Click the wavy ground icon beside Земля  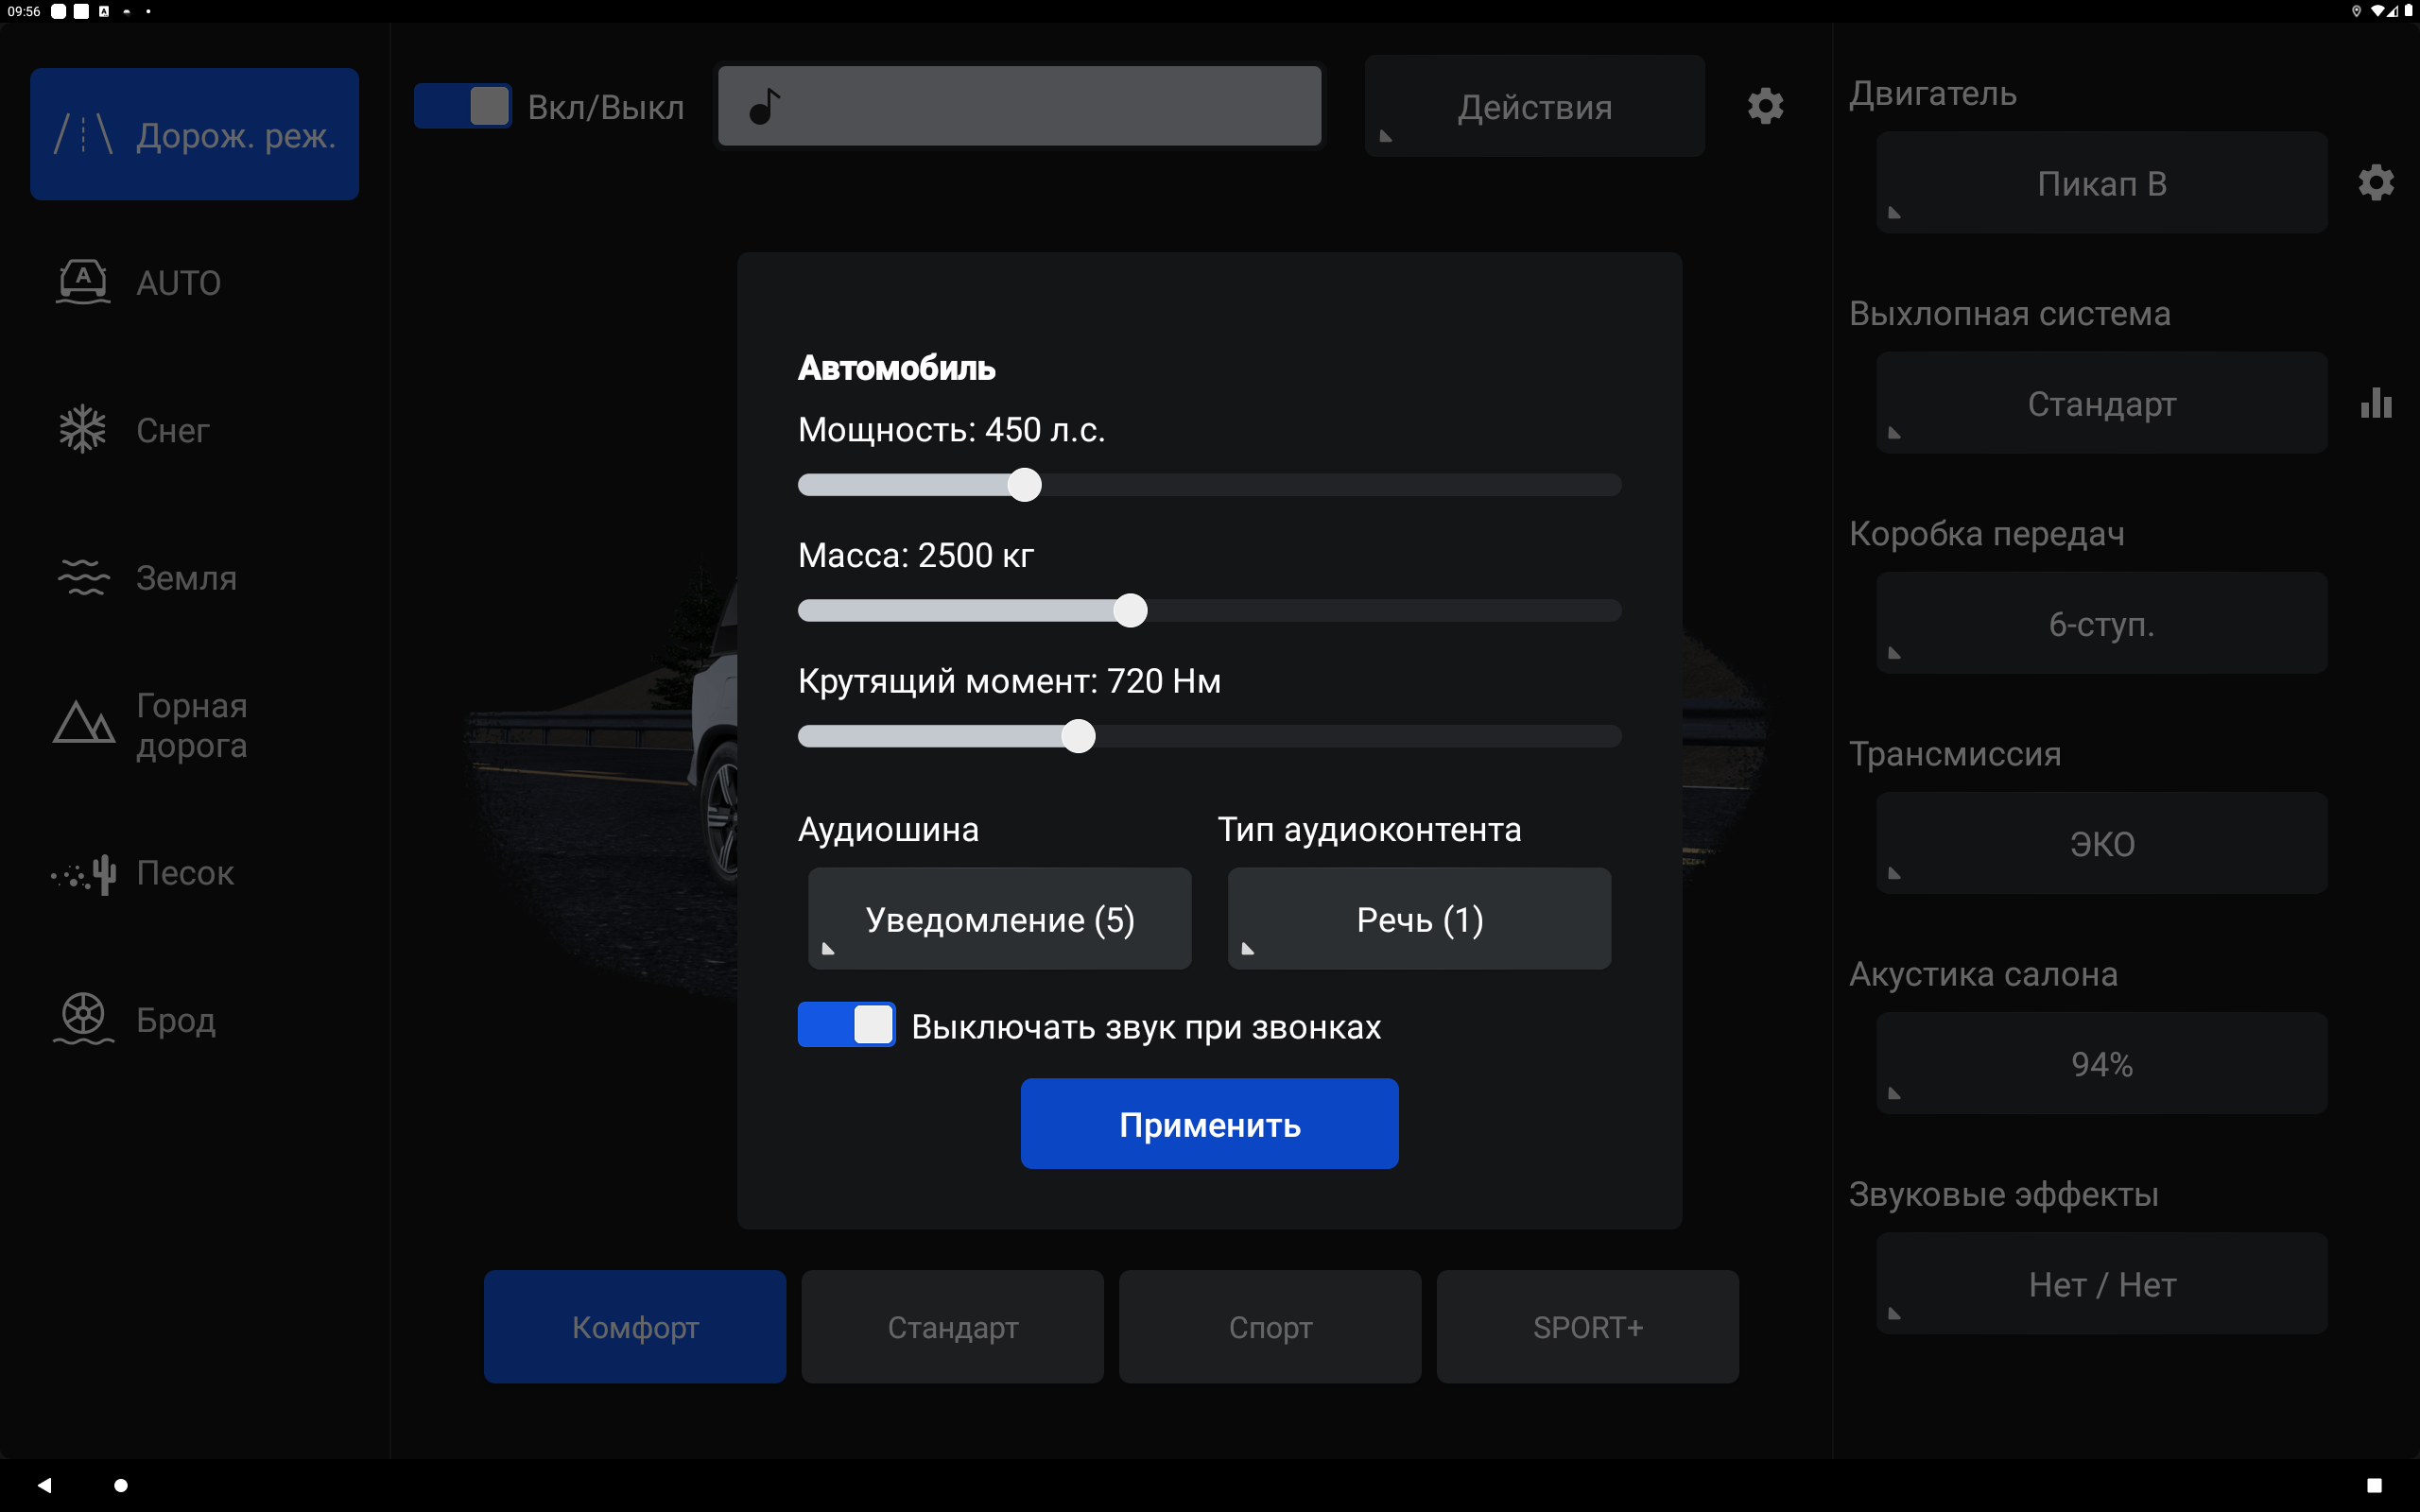coord(83,577)
